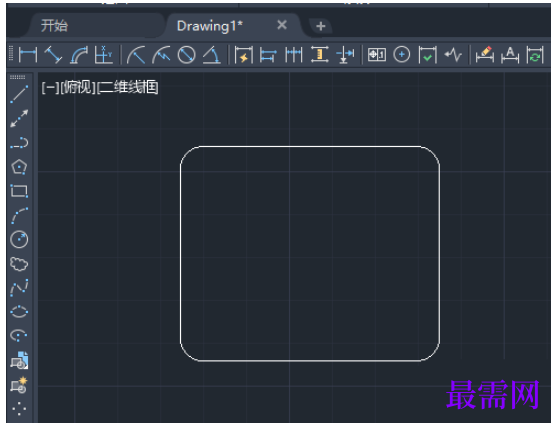
Task: Click the Insert Block tool
Action: click(19, 360)
